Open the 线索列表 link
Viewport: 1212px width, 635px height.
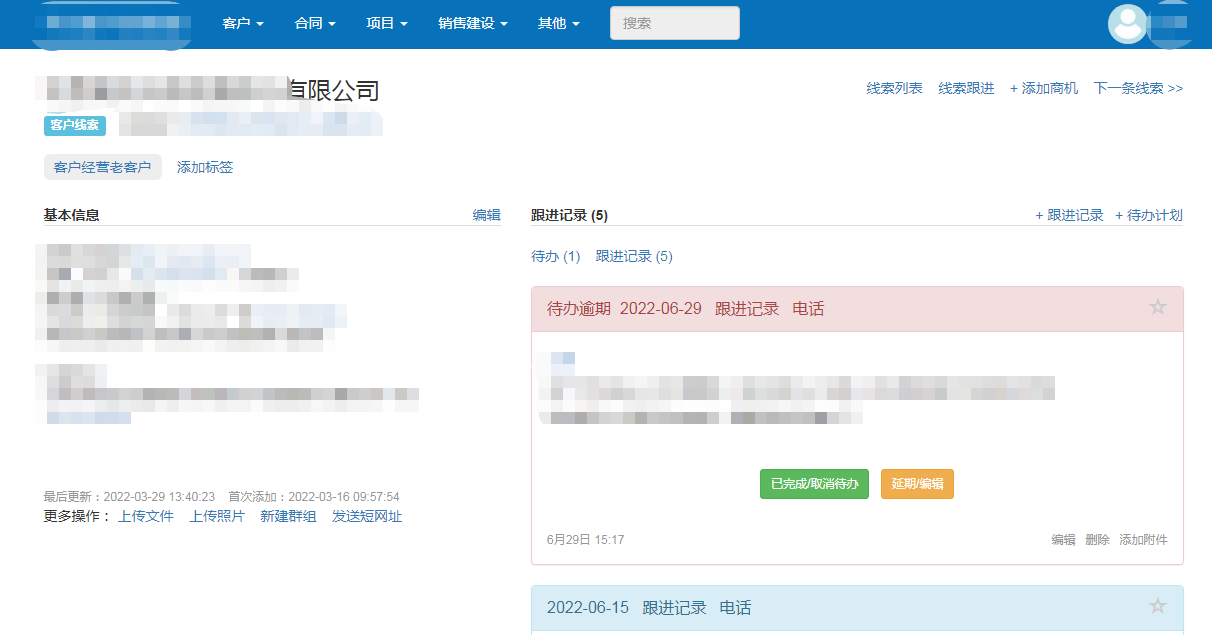tap(894, 88)
